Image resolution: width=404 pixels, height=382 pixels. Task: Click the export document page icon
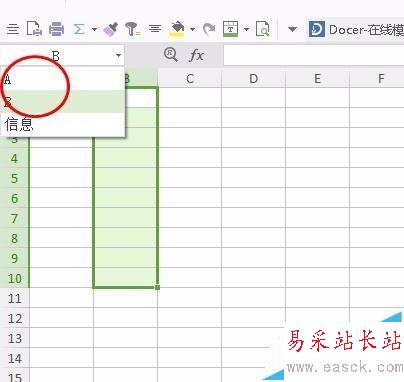point(34,29)
